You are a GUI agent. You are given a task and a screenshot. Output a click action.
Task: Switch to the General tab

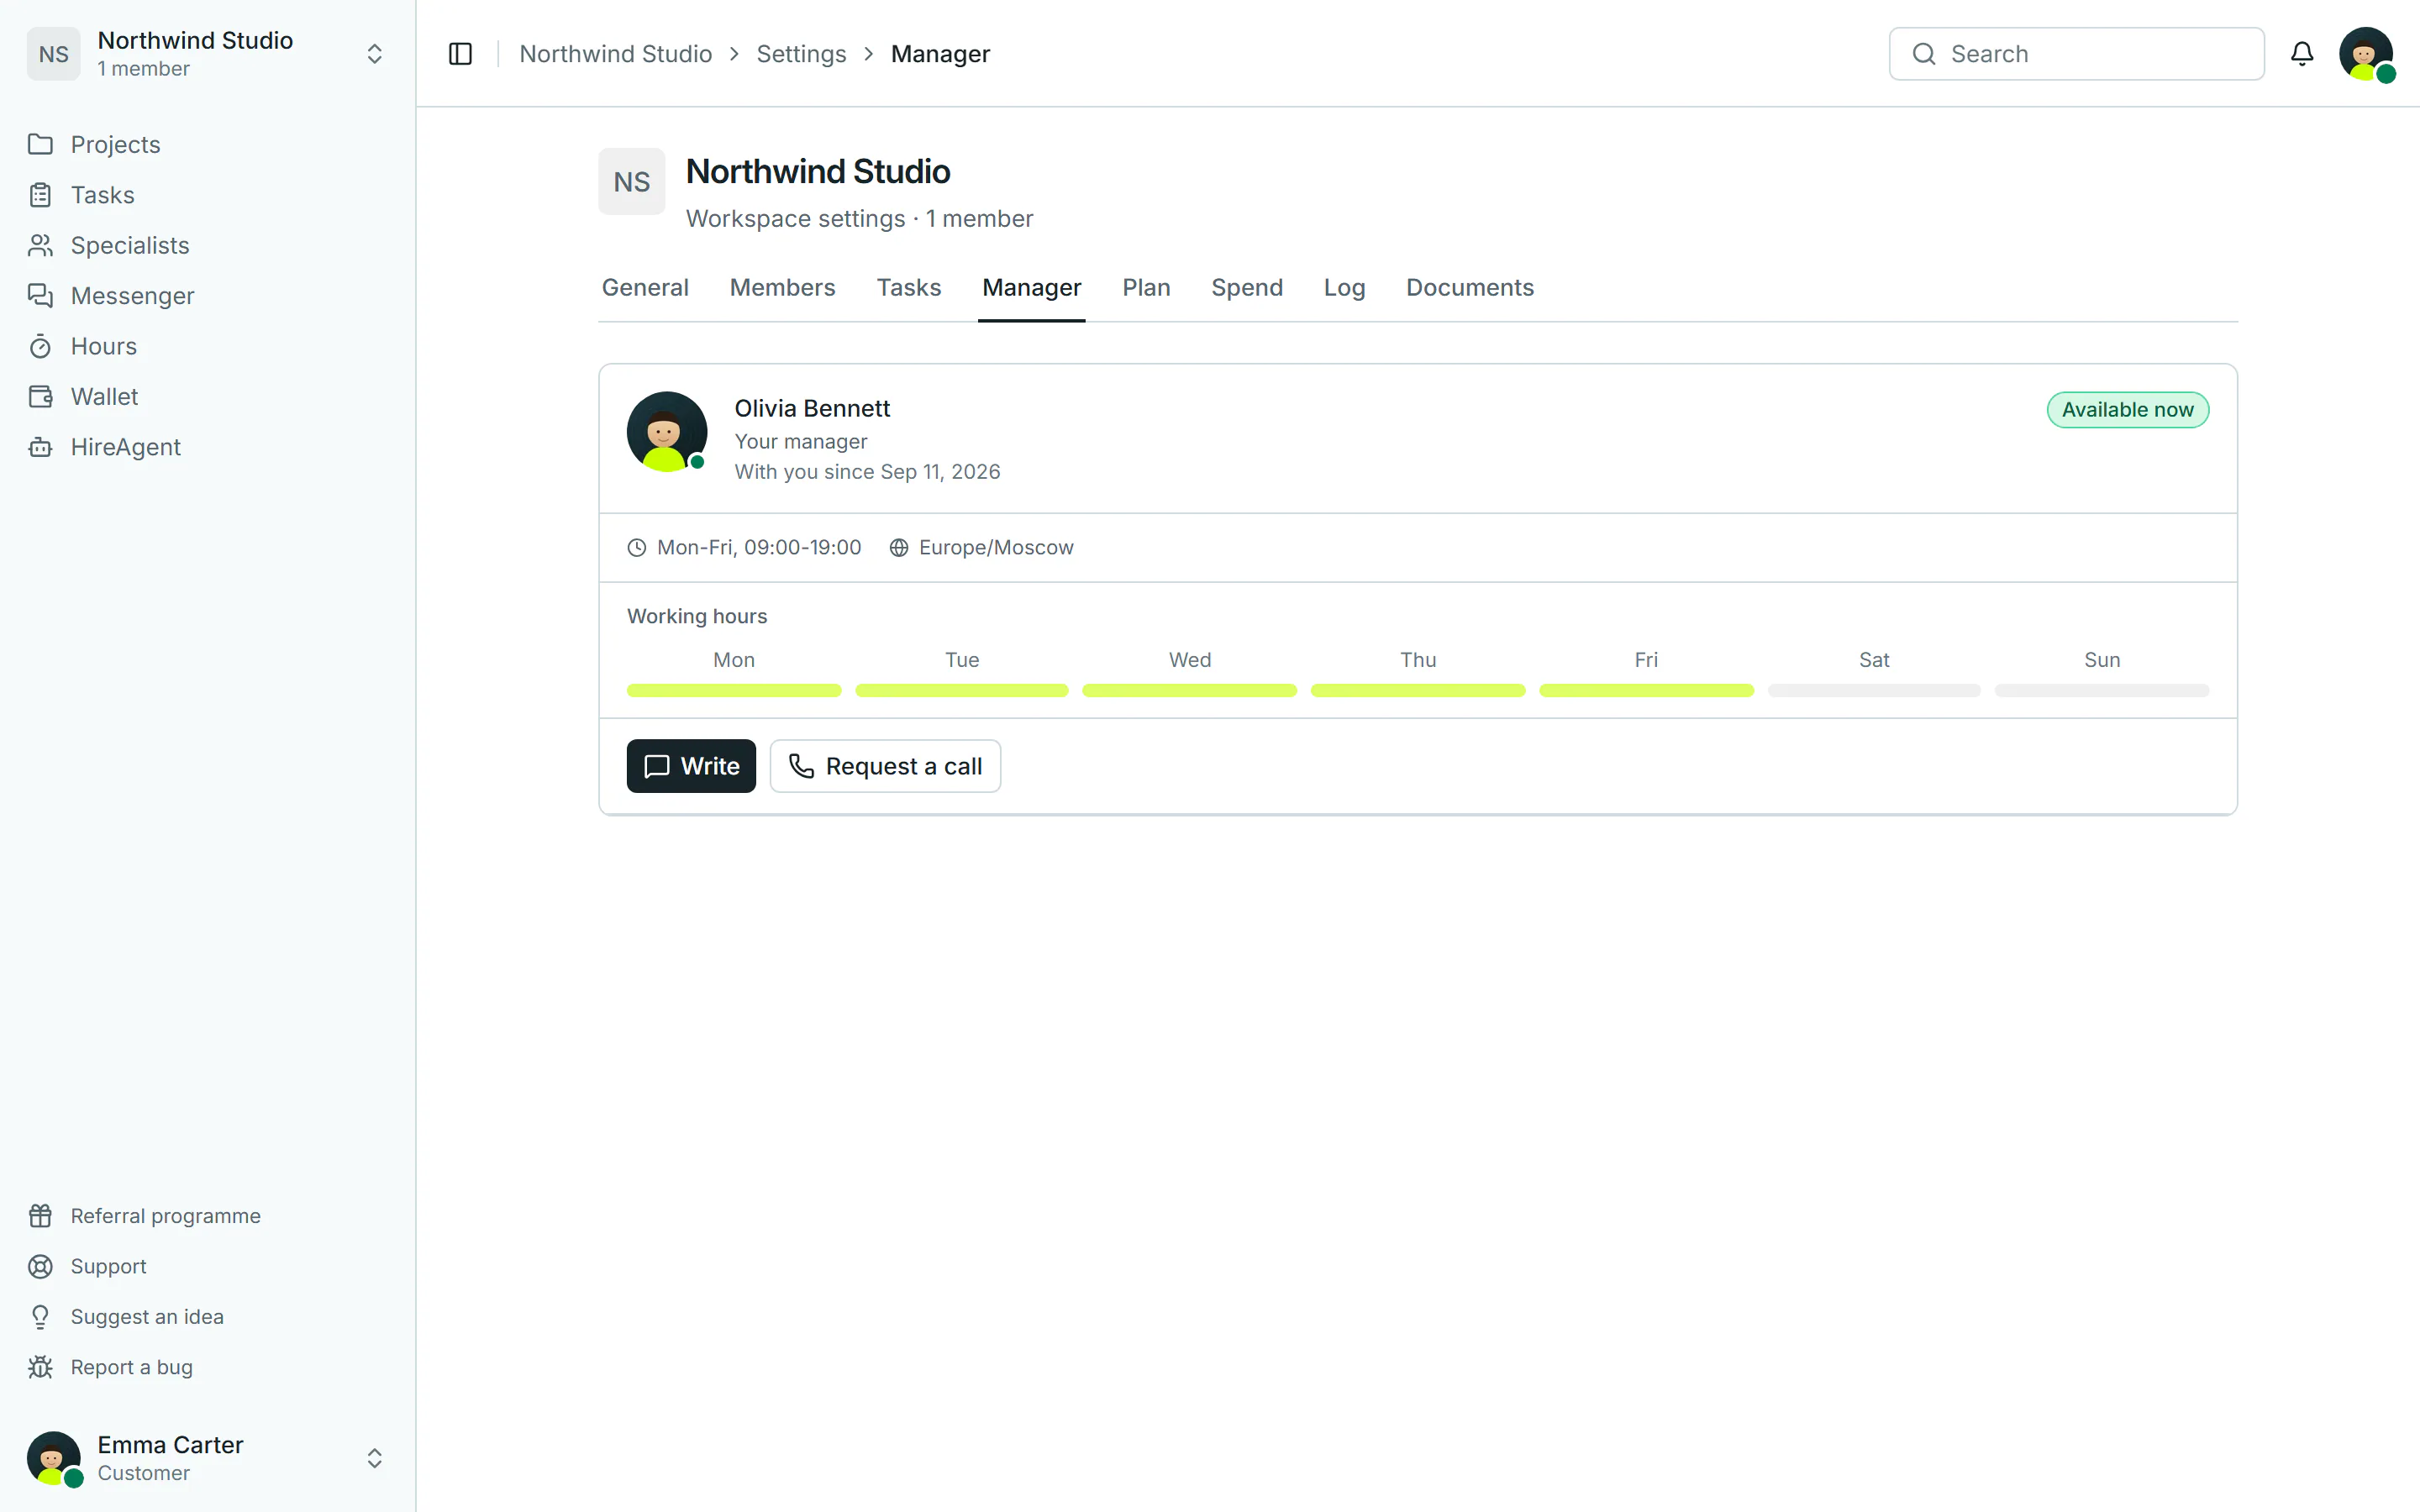645,288
